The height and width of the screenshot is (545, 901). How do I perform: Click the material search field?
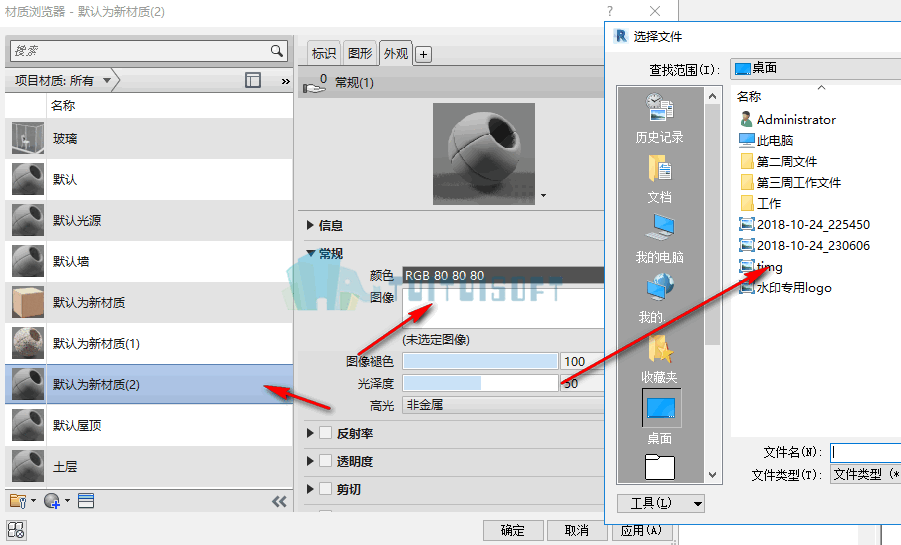[x=140, y=51]
